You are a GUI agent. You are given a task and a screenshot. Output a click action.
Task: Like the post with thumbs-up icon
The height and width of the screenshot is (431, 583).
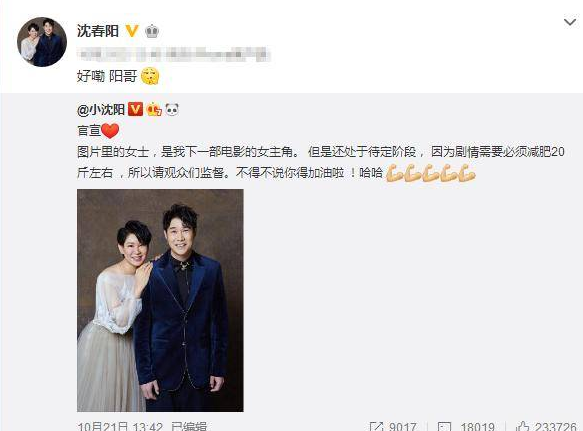(x=522, y=426)
